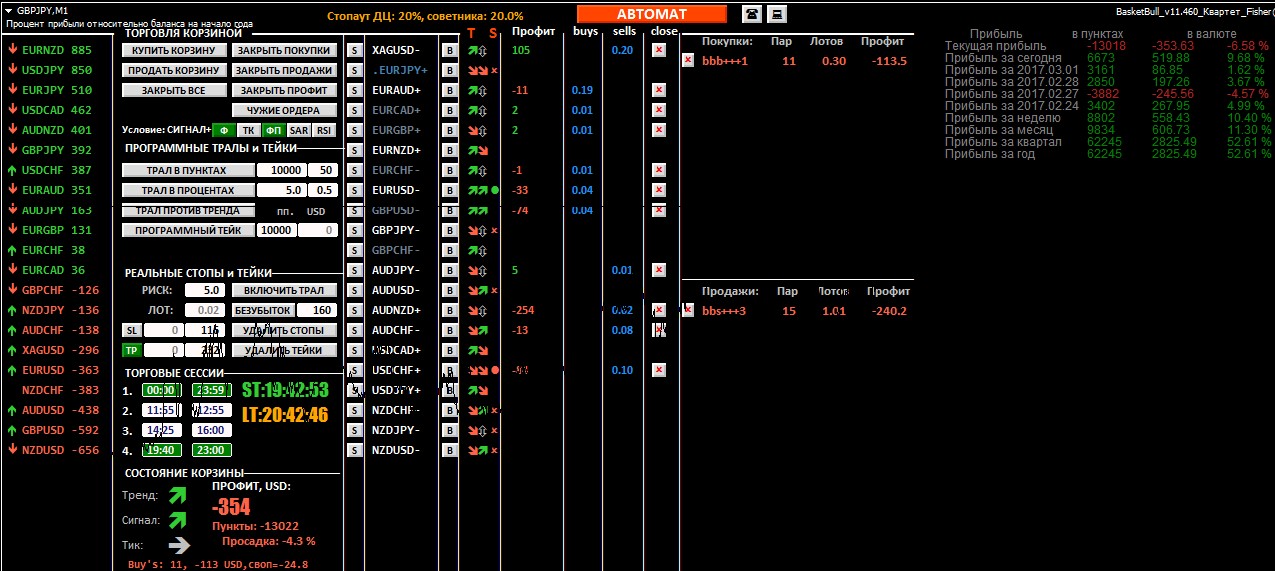Toggle the SL stop-loss button
1275x571 pixels.
pyautogui.click(x=132, y=330)
